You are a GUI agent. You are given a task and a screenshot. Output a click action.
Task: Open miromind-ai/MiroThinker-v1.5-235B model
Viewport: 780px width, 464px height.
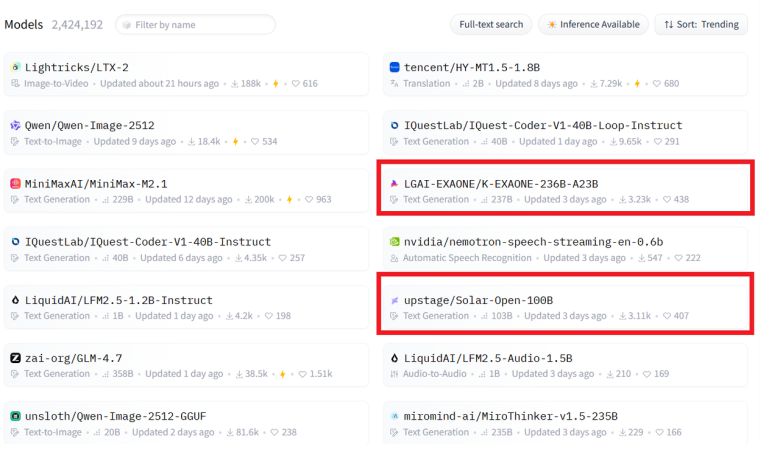coord(510,415)
